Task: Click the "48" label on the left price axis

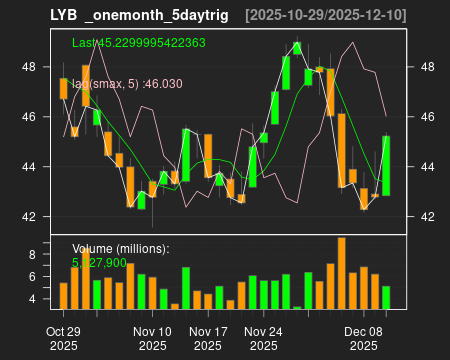Action: click(29, 67)
